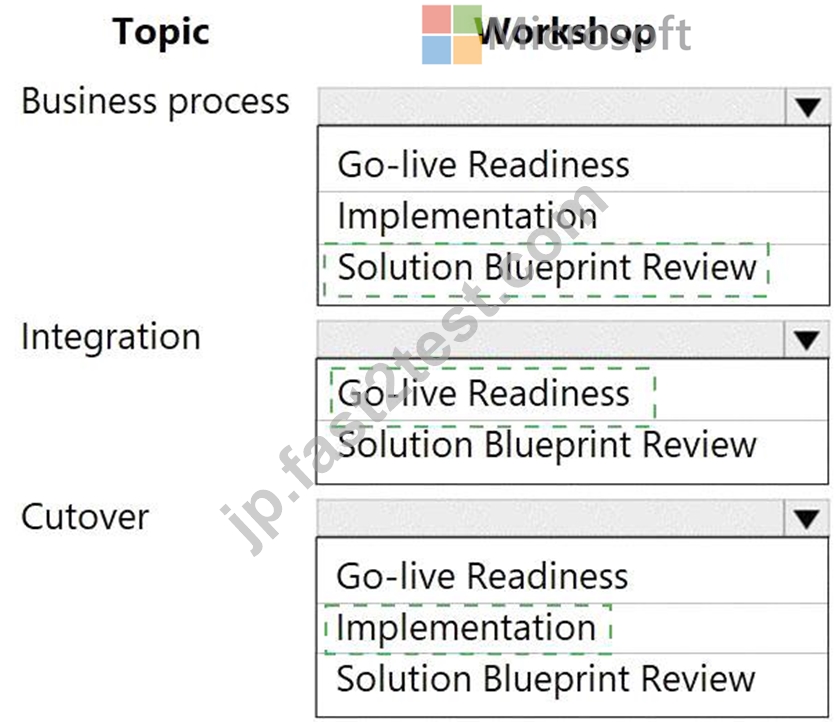Click the Integration topic label
The height and width of the screenshot is (722, 836).
pyautogui.click(x=111, y=338)
